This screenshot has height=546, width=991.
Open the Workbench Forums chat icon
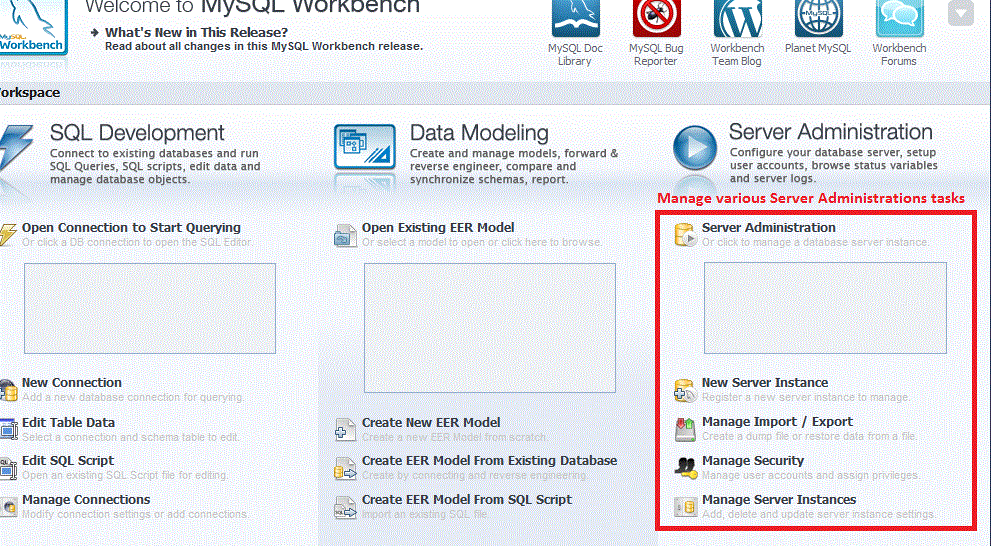coord(899,18)
